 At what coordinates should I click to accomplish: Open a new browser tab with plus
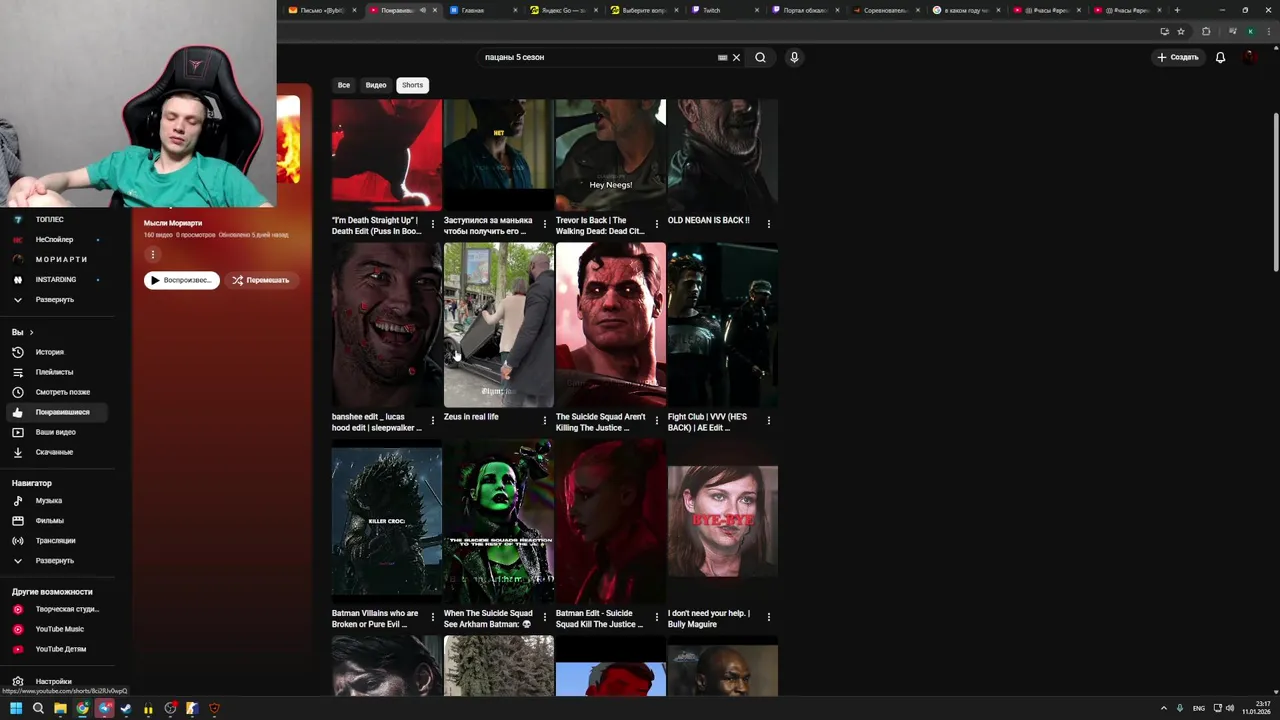pyautogui.click(x=1177, y=10)
